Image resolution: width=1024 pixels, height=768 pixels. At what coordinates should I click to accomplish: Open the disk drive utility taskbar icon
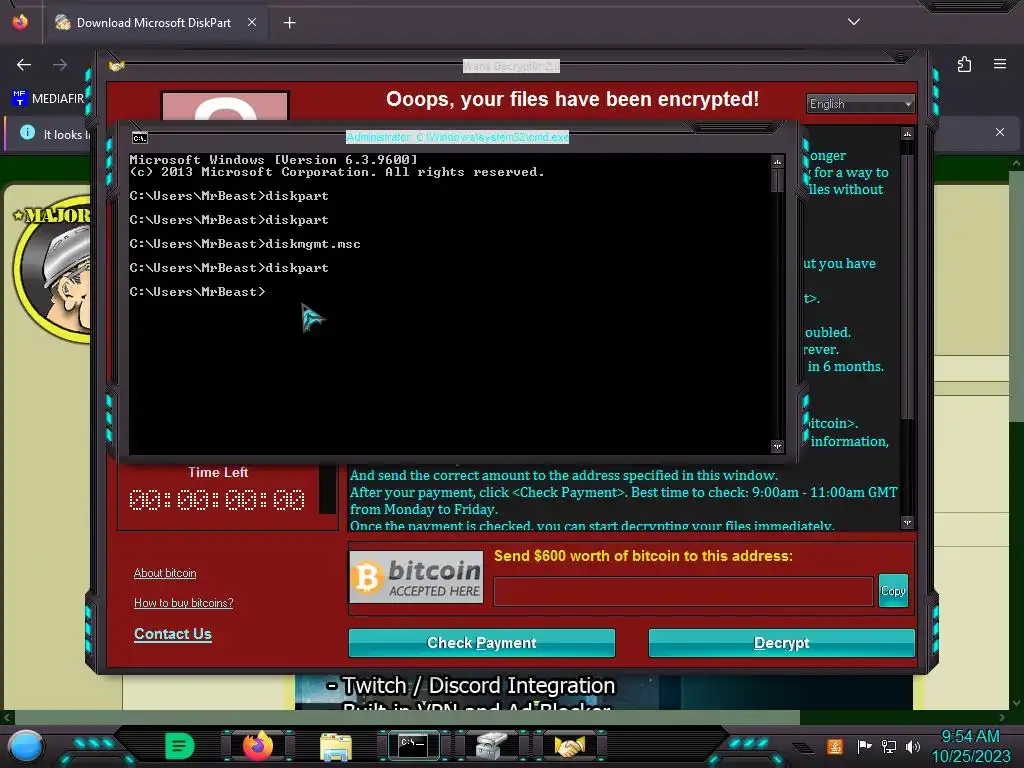[x=491, y=746]
